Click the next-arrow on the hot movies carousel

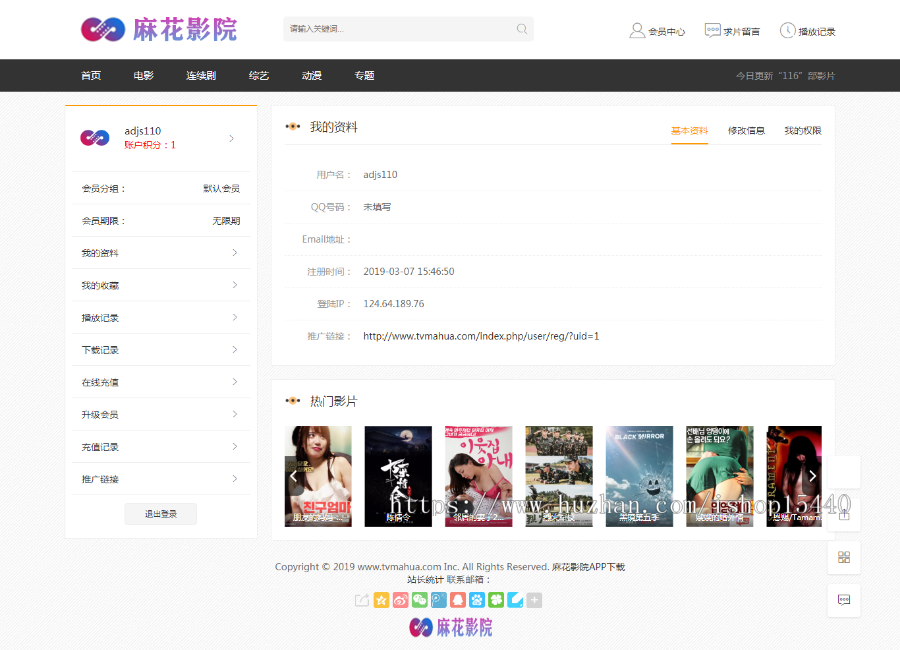click(x=812, y=476)
